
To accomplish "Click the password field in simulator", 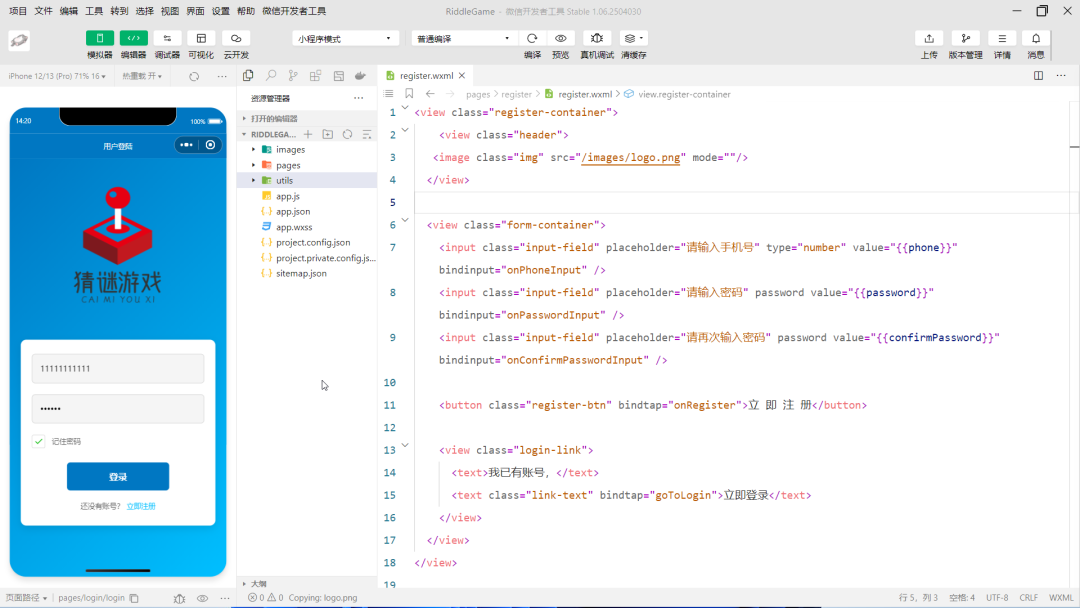I will tap(118, 408).
